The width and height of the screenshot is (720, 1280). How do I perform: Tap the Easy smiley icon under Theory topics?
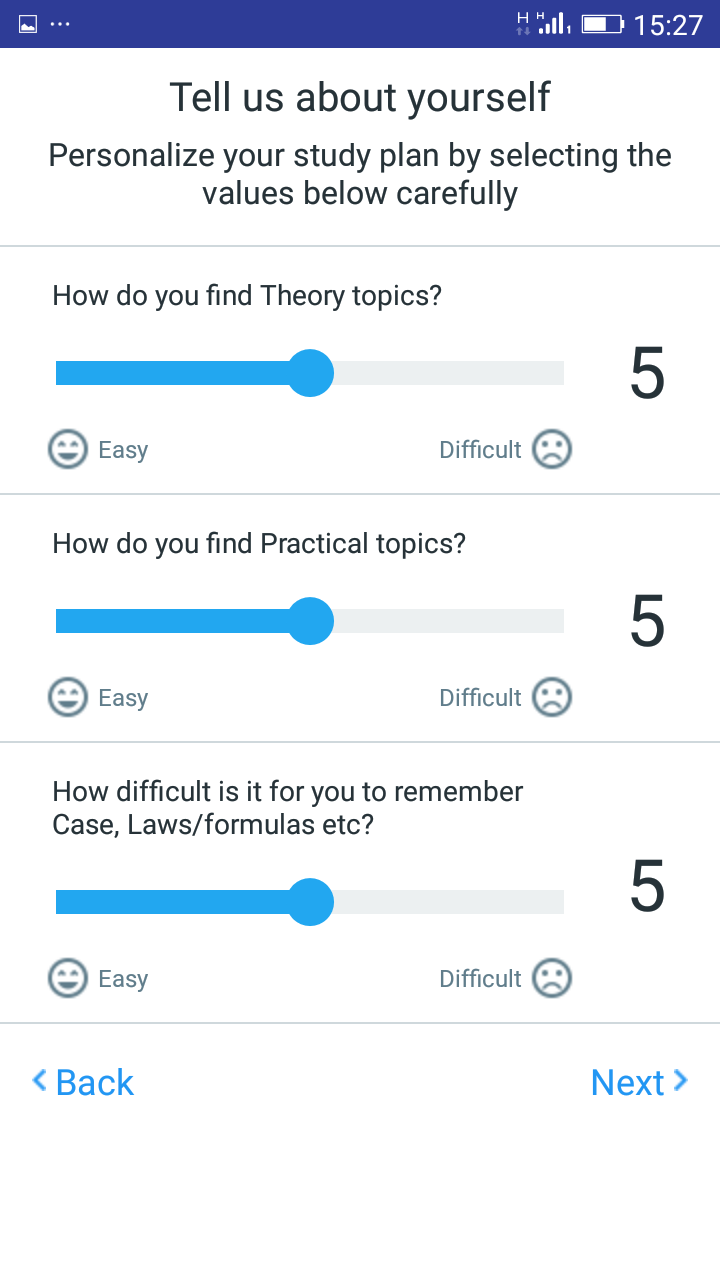tap(67, 449)
